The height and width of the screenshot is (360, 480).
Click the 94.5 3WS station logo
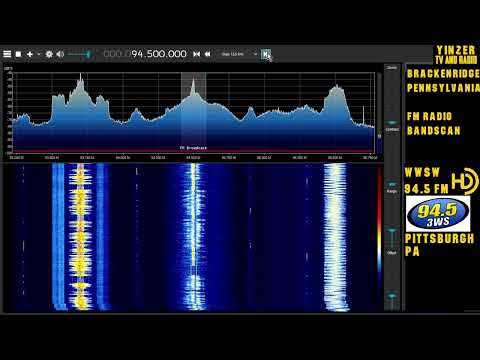438,214
